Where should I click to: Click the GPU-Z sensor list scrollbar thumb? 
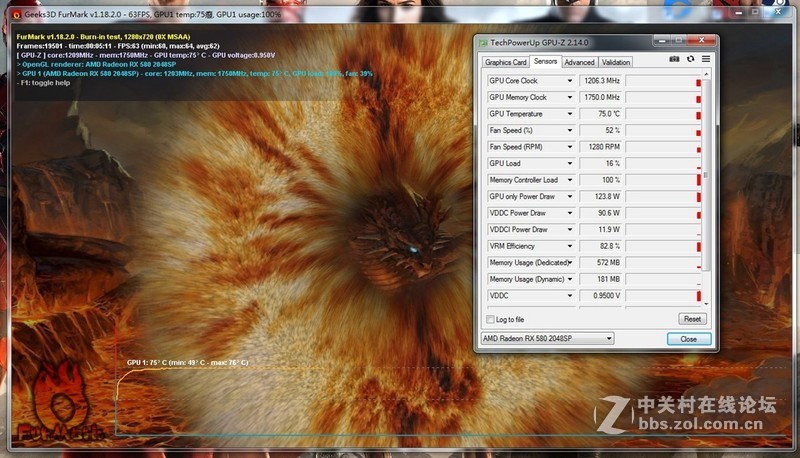click(706, 175)
